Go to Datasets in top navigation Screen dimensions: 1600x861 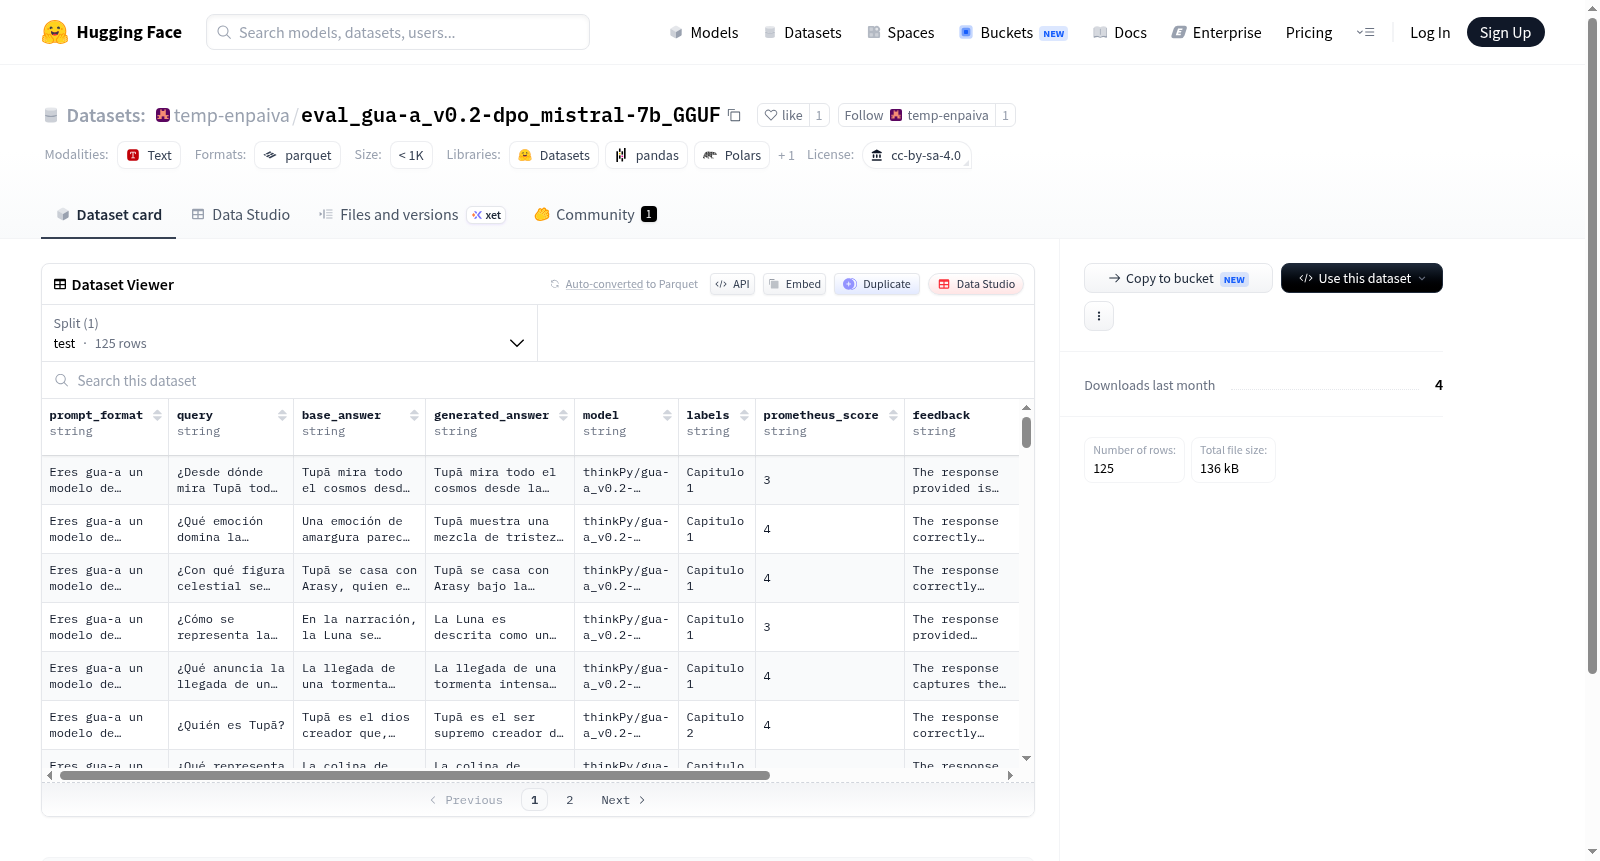(x=802, y=32)
